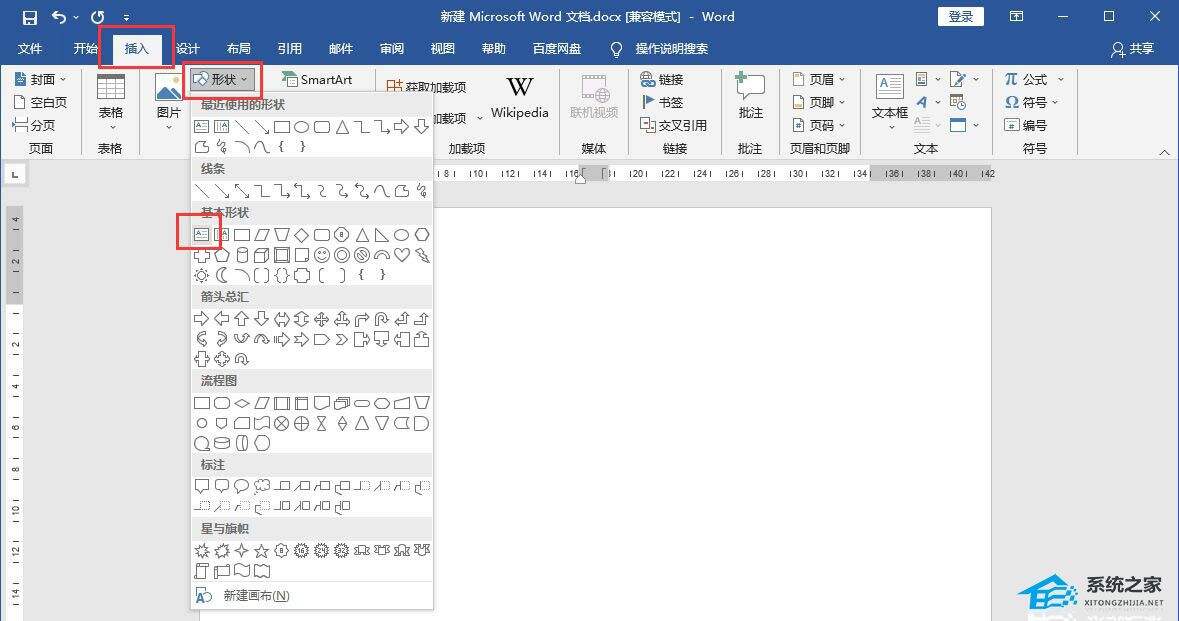Pick the chevron arrow shape
Viewport: 1179px width, 621px height.
pyautogui.click(x=342, y=339)
